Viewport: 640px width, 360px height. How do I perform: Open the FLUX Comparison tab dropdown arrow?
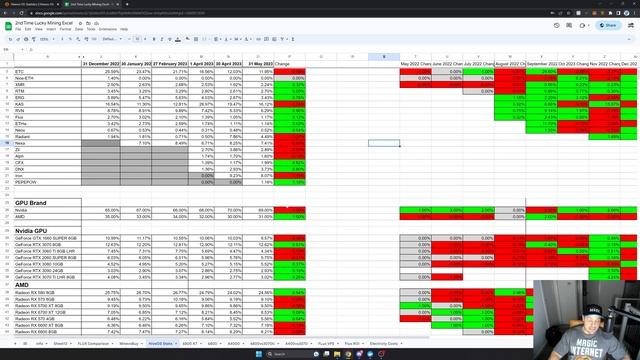click(x=113, y=344)
